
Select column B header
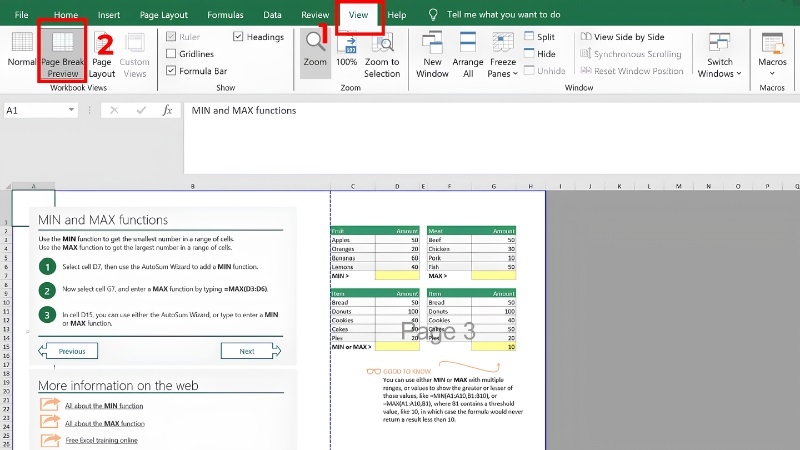192,186
